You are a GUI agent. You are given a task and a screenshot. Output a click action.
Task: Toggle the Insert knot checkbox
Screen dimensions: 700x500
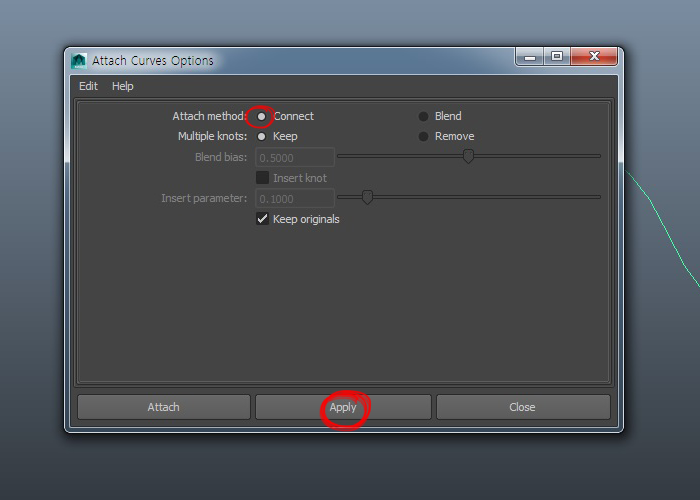(x=262, y=178)
